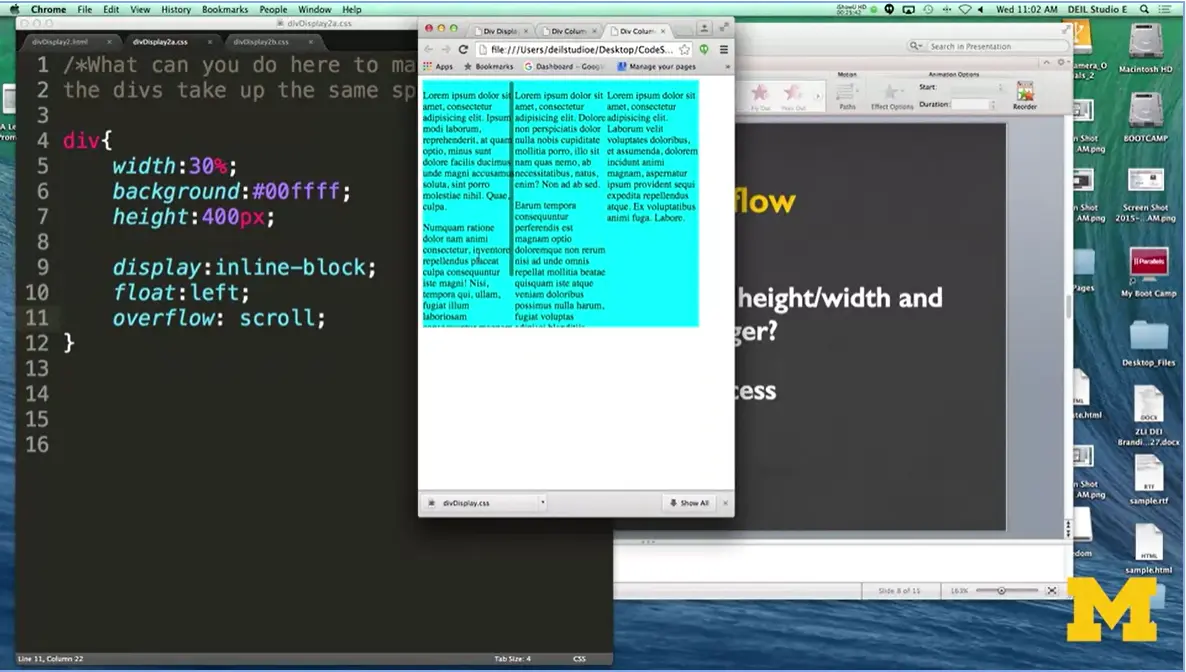The width and height of the screenshot is (1186, 672).
Task: Toggle the bookmark star in the address bar
Action: (684, 48)
